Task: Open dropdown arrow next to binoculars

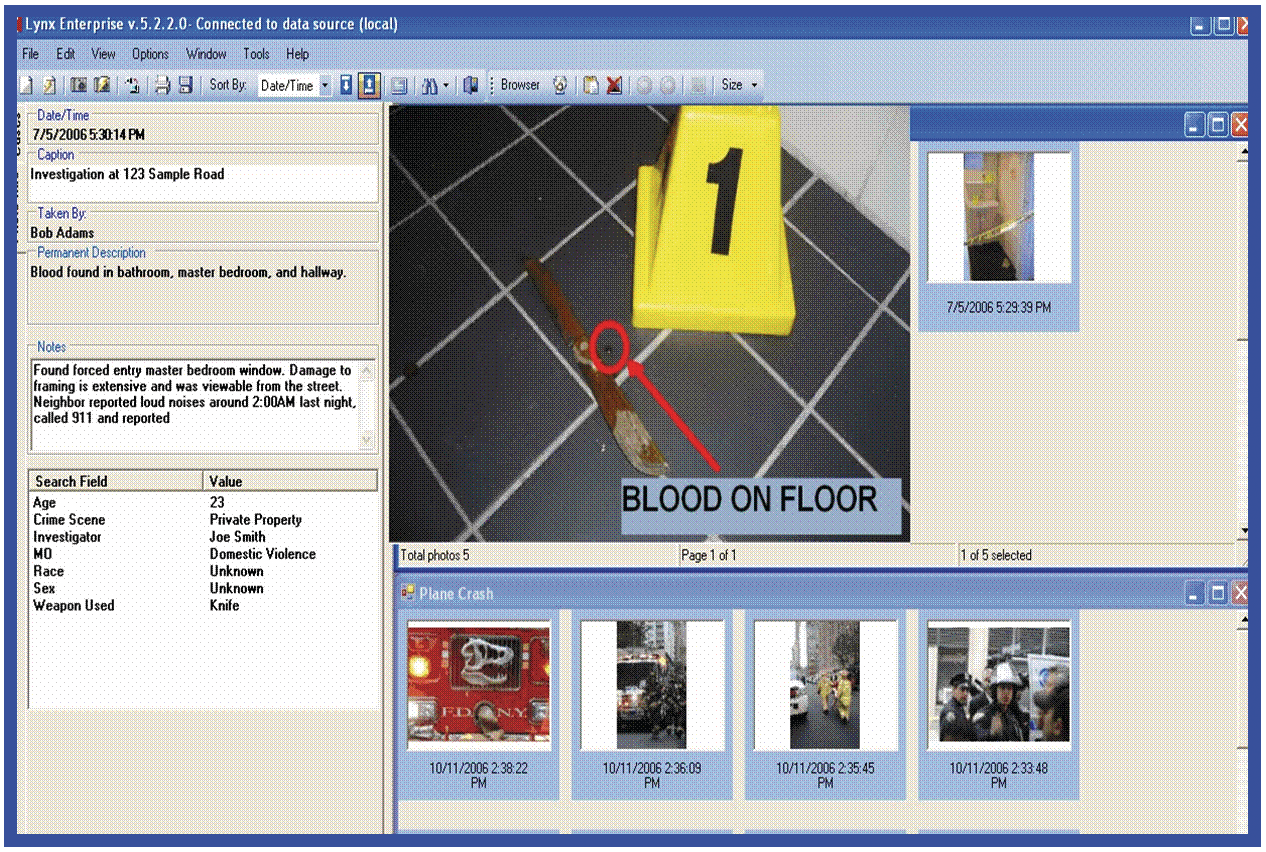Action: (446, 86)
